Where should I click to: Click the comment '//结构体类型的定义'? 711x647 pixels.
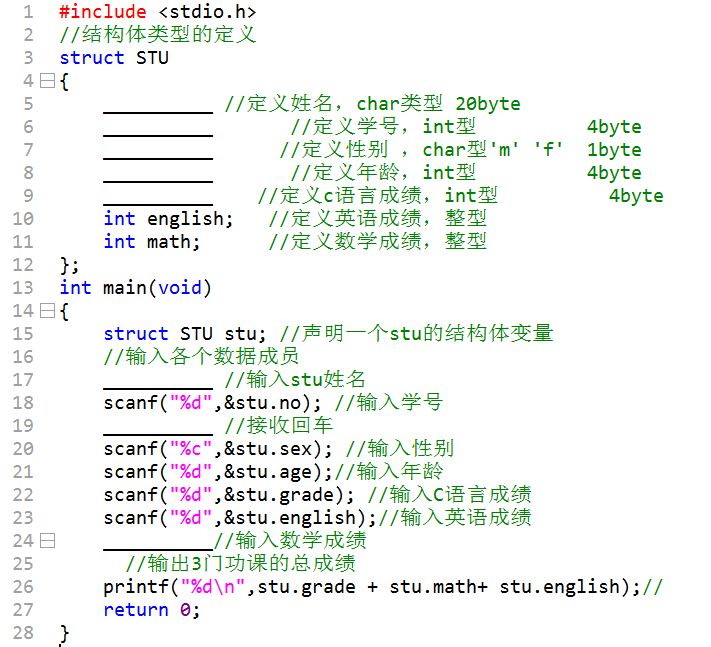(158, 35)
